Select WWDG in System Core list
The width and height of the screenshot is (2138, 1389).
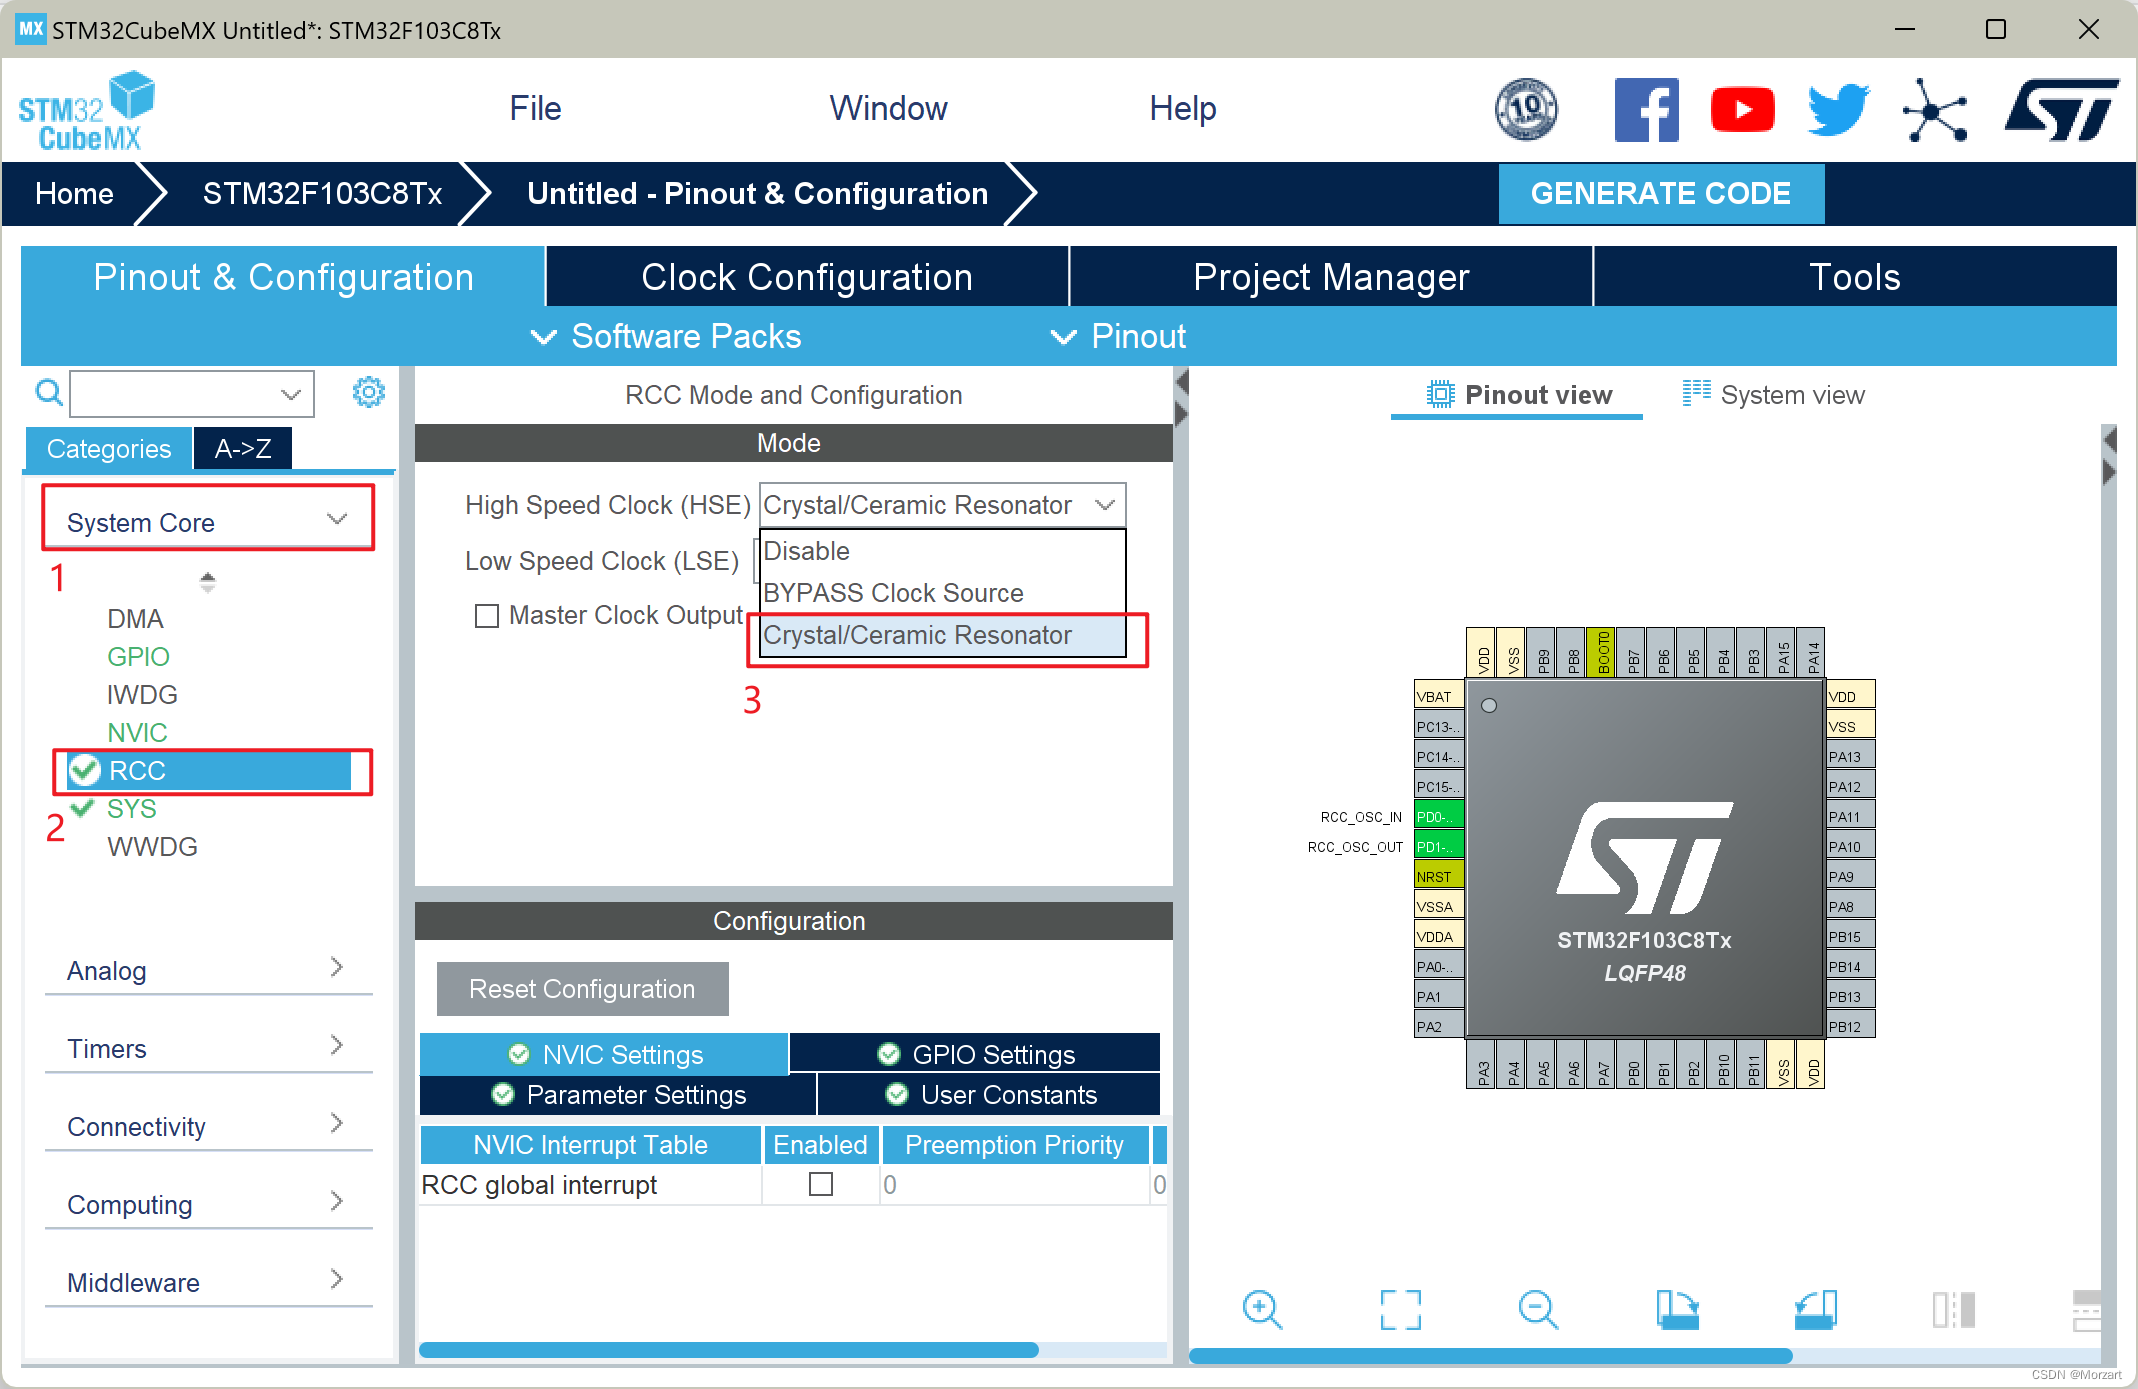[x=152, y=847]
